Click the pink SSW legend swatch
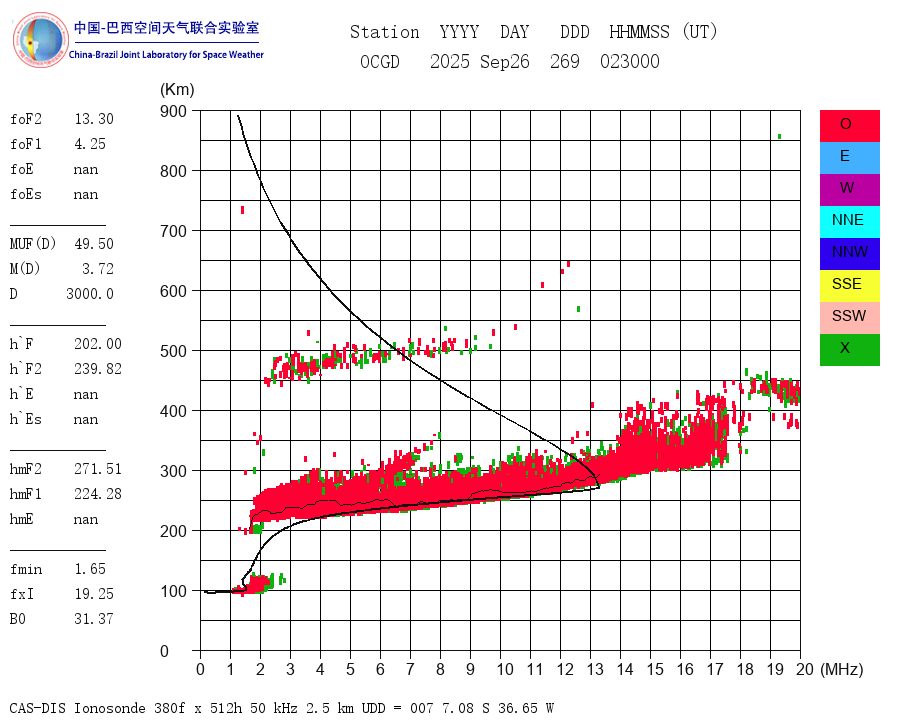 [x=849, y=318]
